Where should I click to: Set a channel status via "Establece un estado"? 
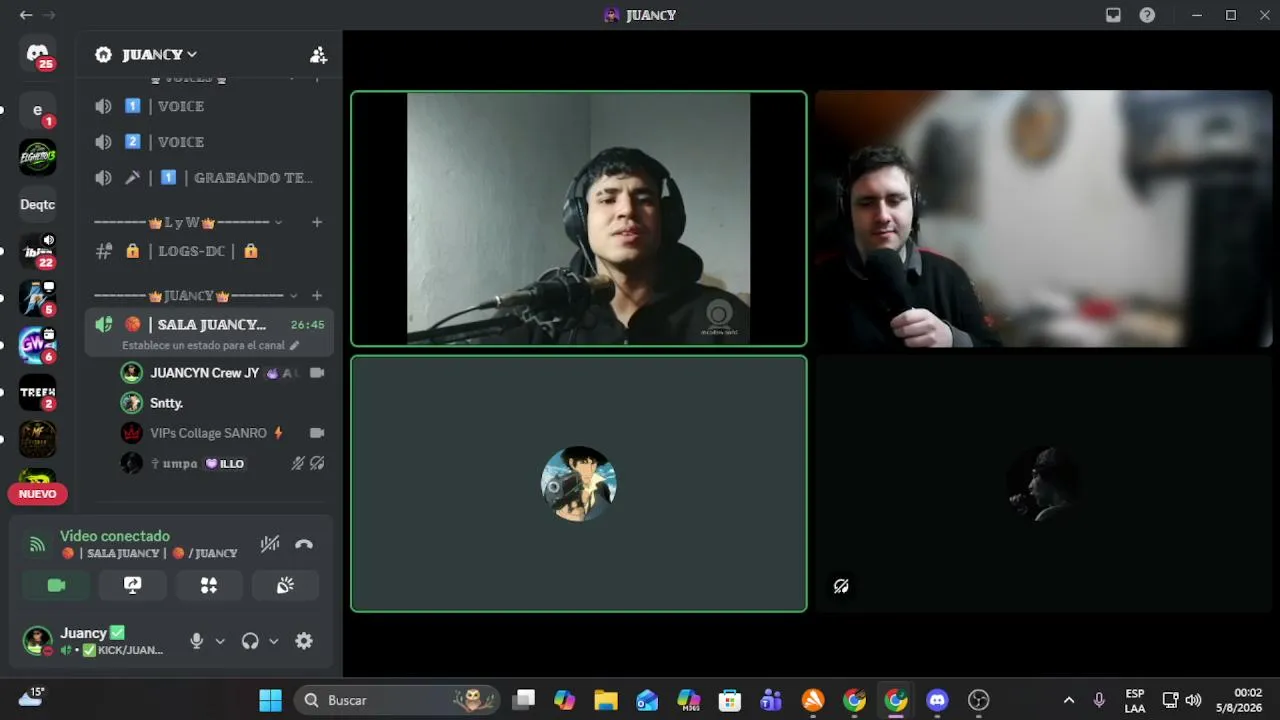210,345
